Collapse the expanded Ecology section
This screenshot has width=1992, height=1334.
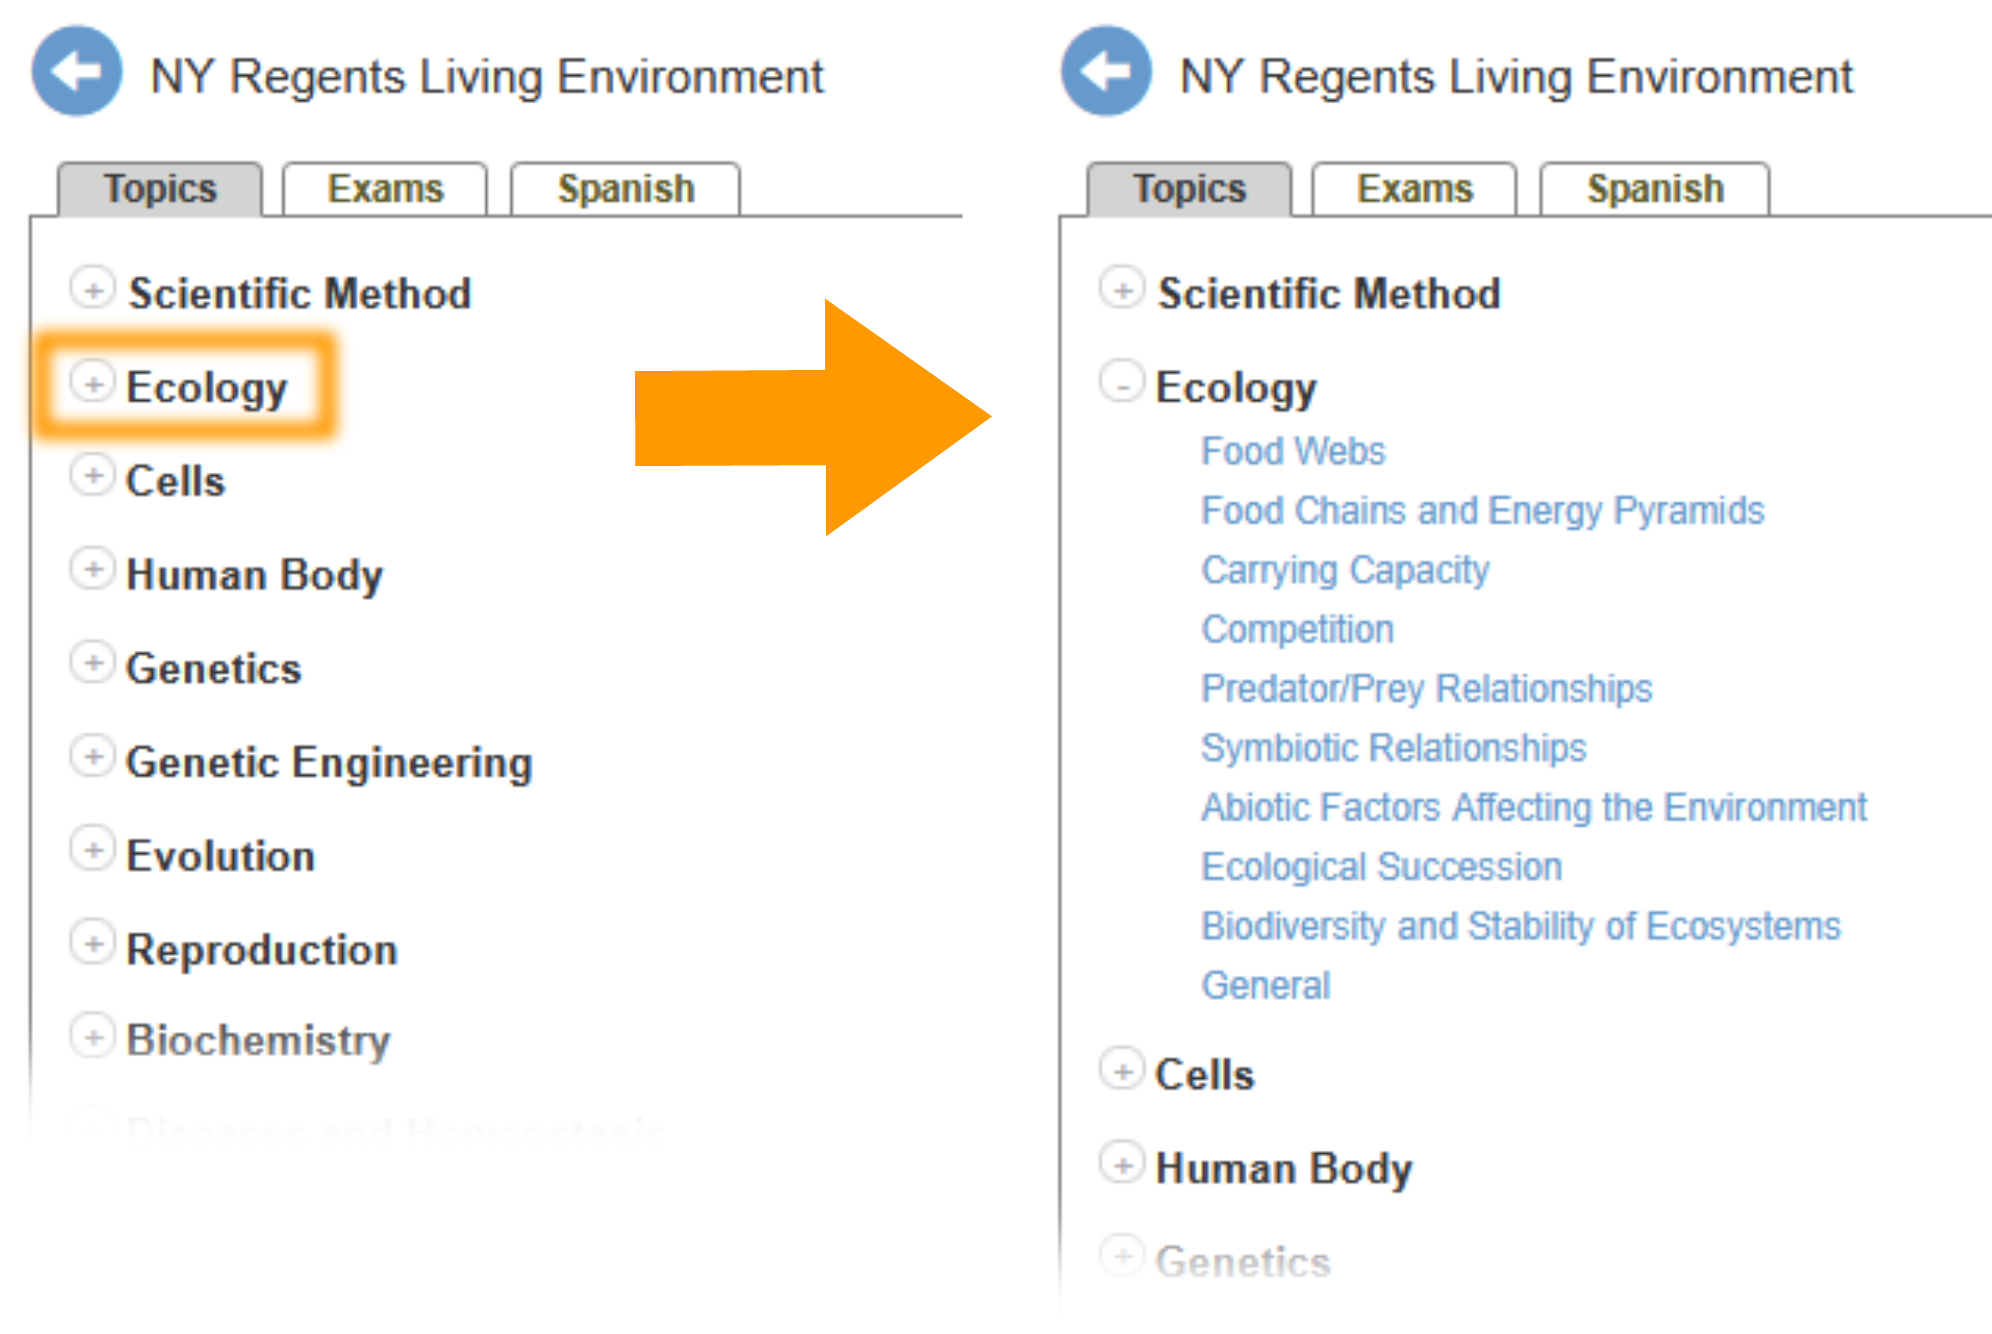pos(1122,382)
